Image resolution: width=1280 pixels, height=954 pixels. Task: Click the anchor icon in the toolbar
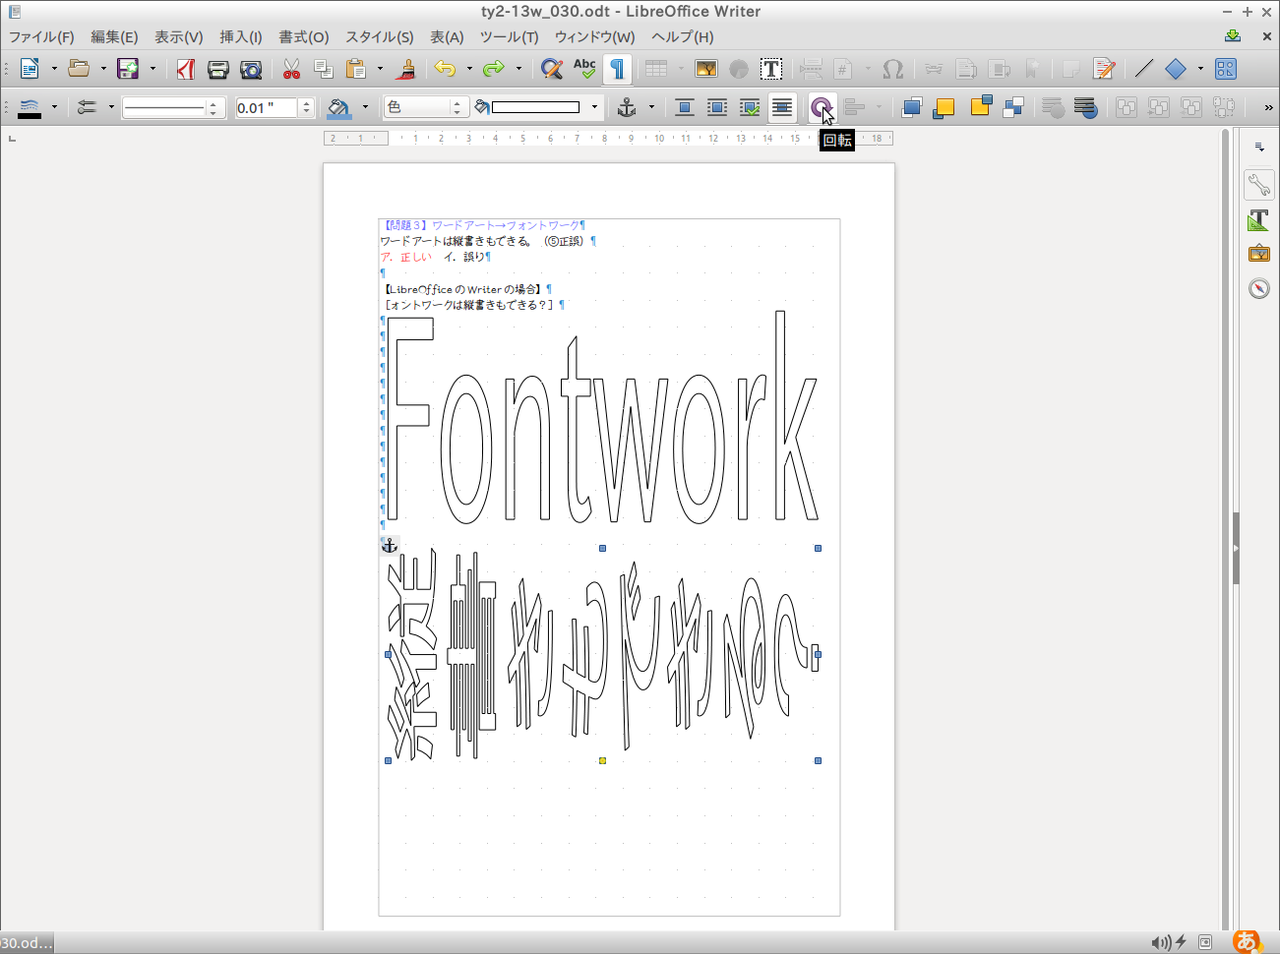[627, 108]
